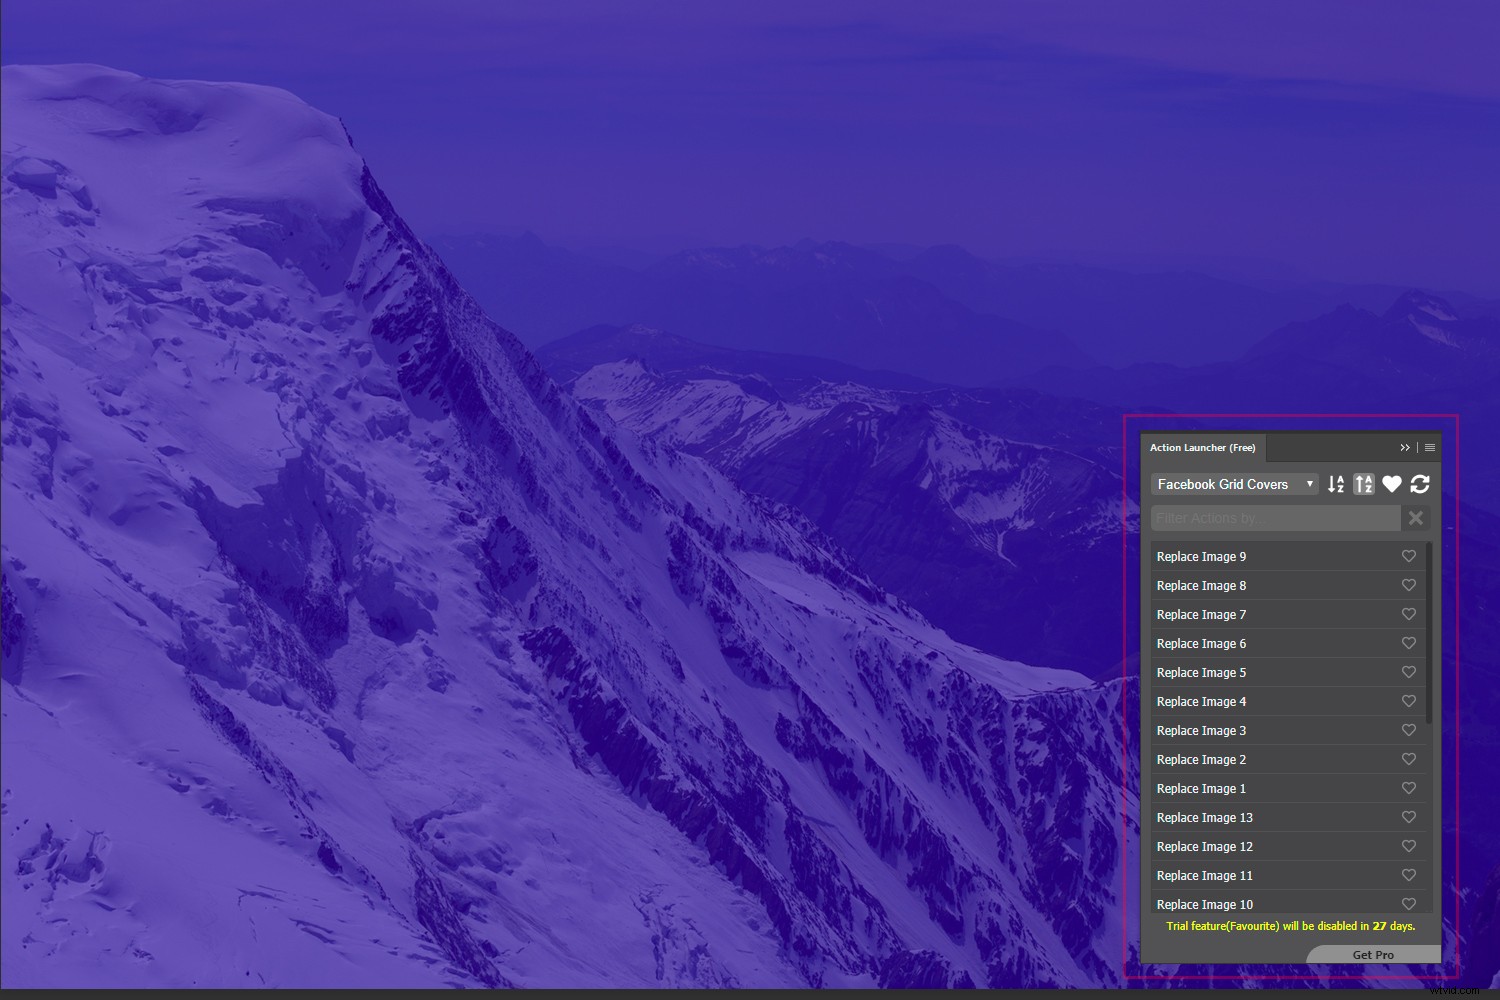Clear the filter using the X icon
The image size is (1500, 1000).
[x=1415, y=518]
